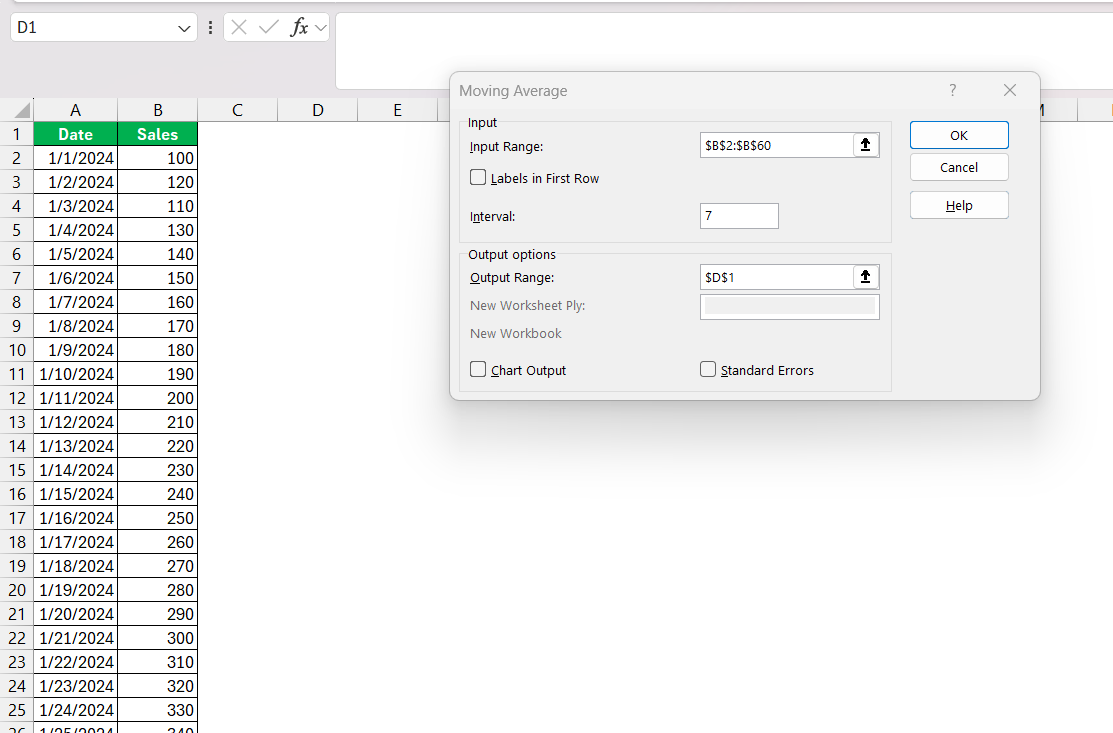This screenshot has width=1113, height=733.
Task: Enable the Standard Errors checkbox
Action: pyautogui.click(x=708, y=370)
